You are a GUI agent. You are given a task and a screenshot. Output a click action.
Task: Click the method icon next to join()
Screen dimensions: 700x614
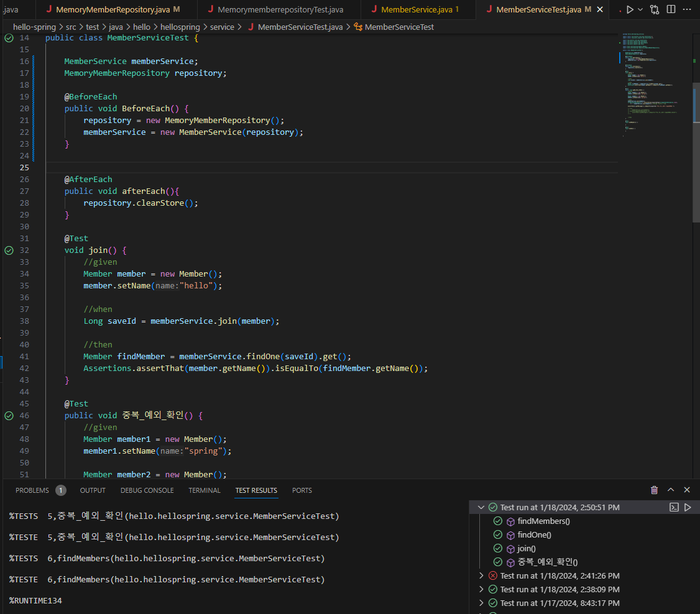(511, 549)
